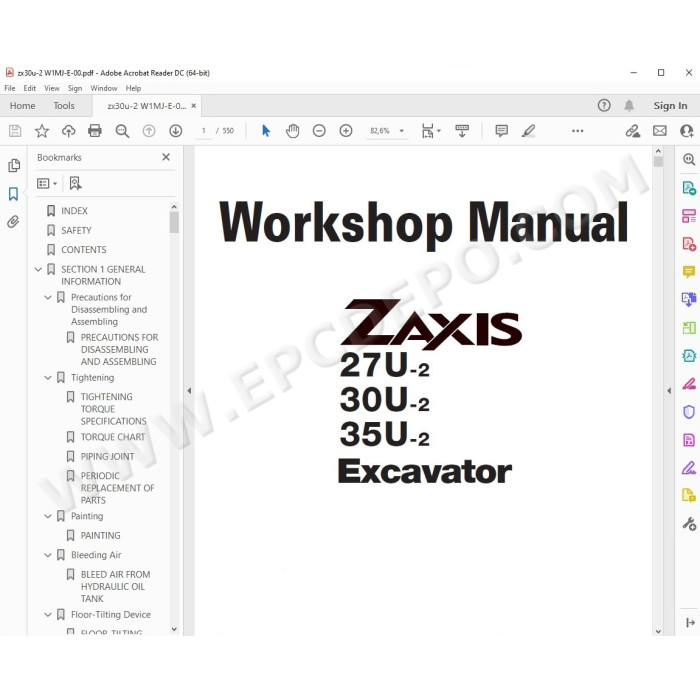
Task: Go to previous page arrow
Action: [x=149, y=131]
